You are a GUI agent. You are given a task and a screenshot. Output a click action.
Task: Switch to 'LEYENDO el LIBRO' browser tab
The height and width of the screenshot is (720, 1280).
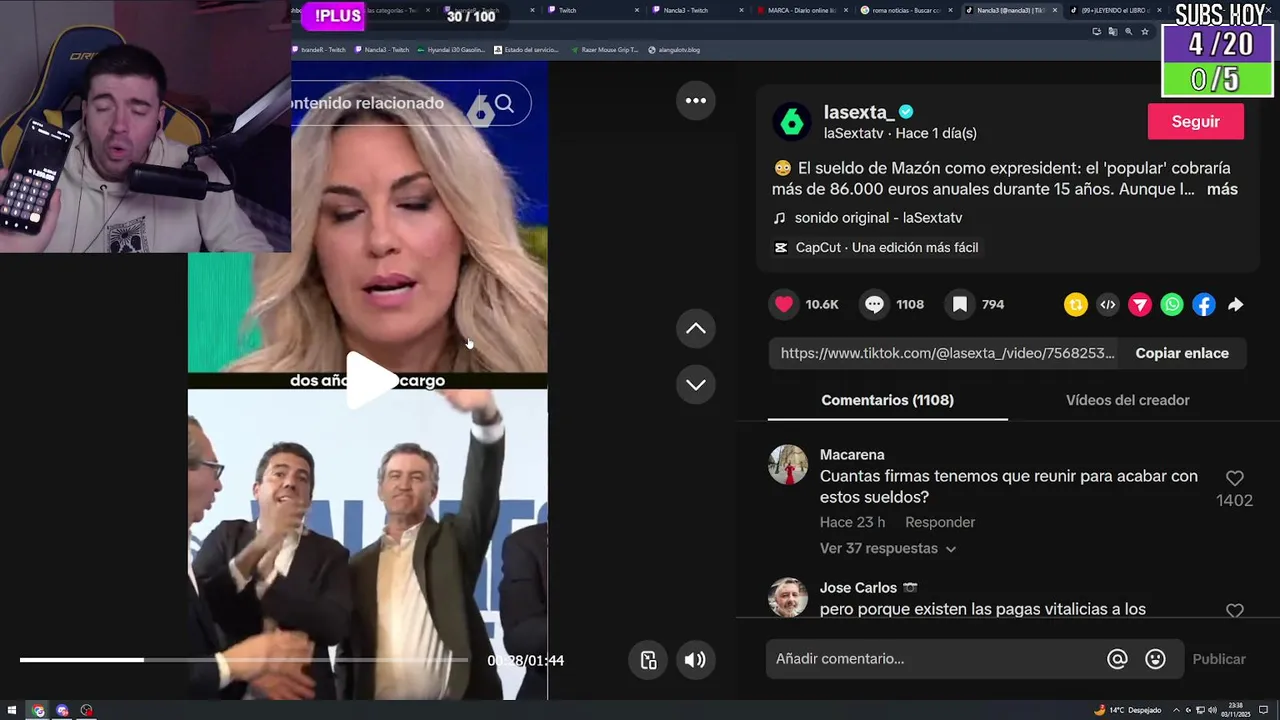(x=1115, y=10)
